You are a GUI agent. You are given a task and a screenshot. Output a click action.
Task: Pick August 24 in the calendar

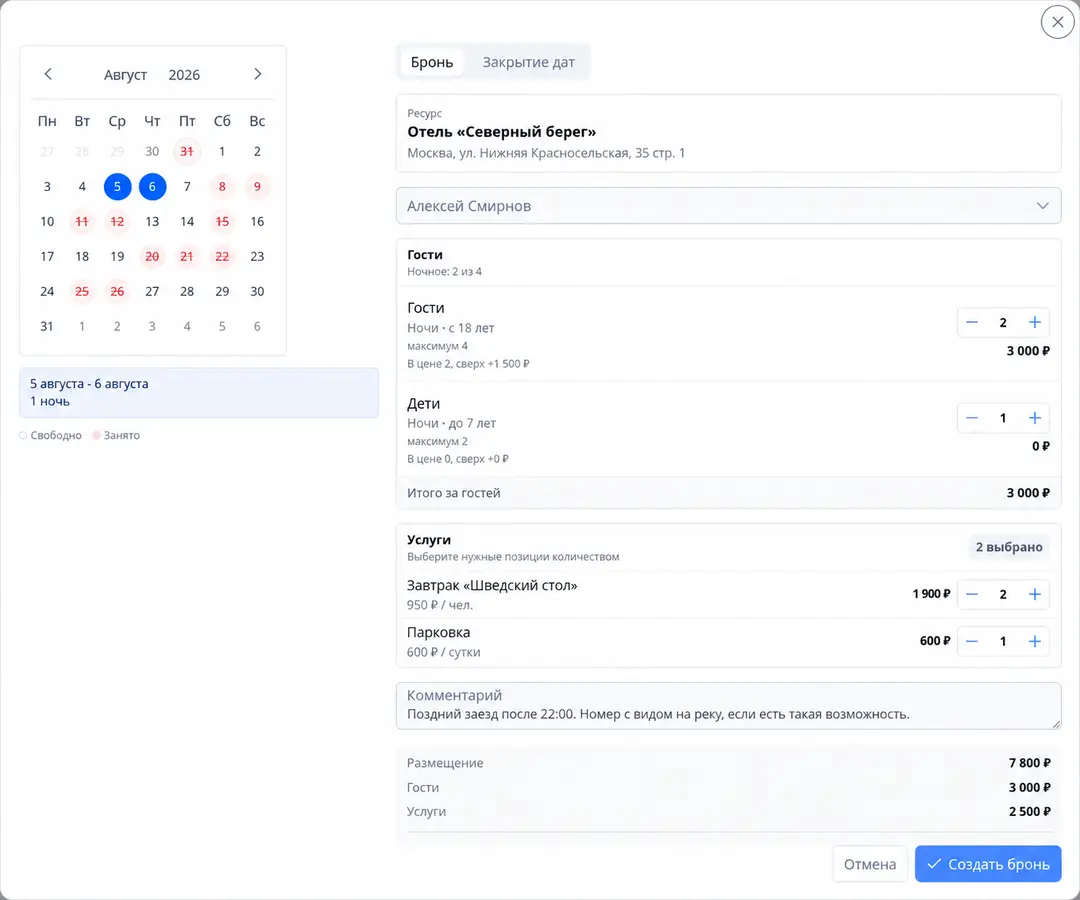pyautogui.click(x=47, y=292)
